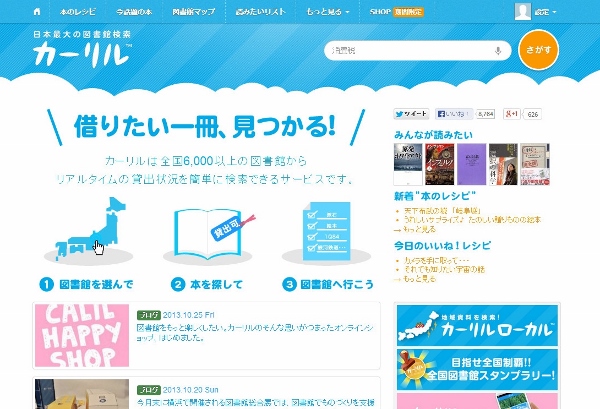600x409 pixels.
Task: Open recipe link うれしいサプライズ
Action: coord(473,220)
